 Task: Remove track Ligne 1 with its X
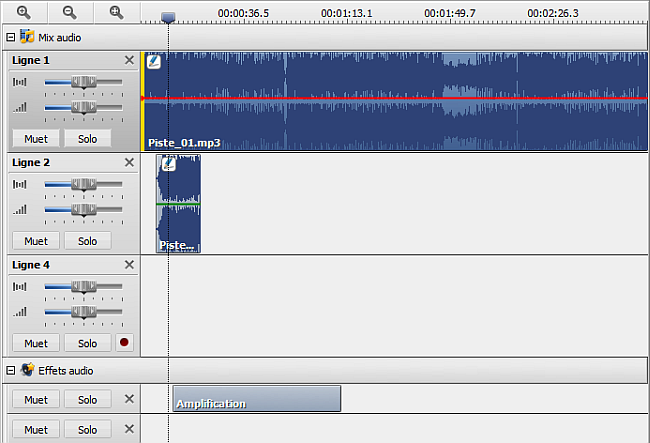coord(129,60)
